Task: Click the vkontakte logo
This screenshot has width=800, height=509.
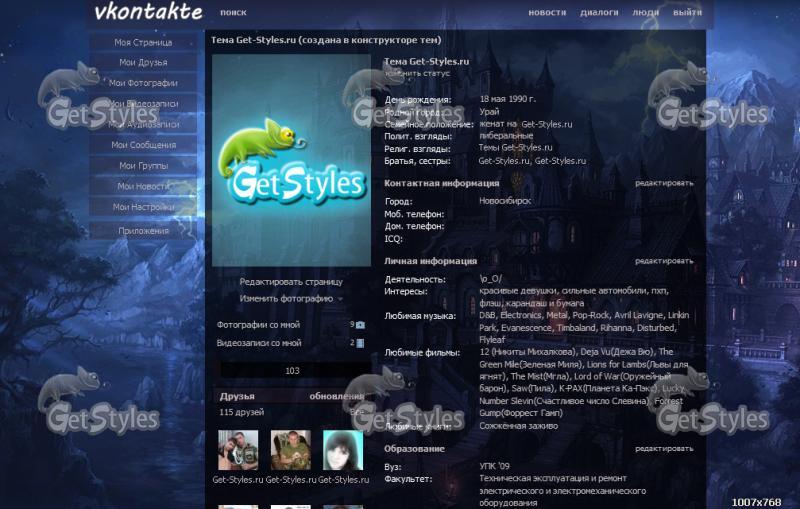Action: pos(147,13)
